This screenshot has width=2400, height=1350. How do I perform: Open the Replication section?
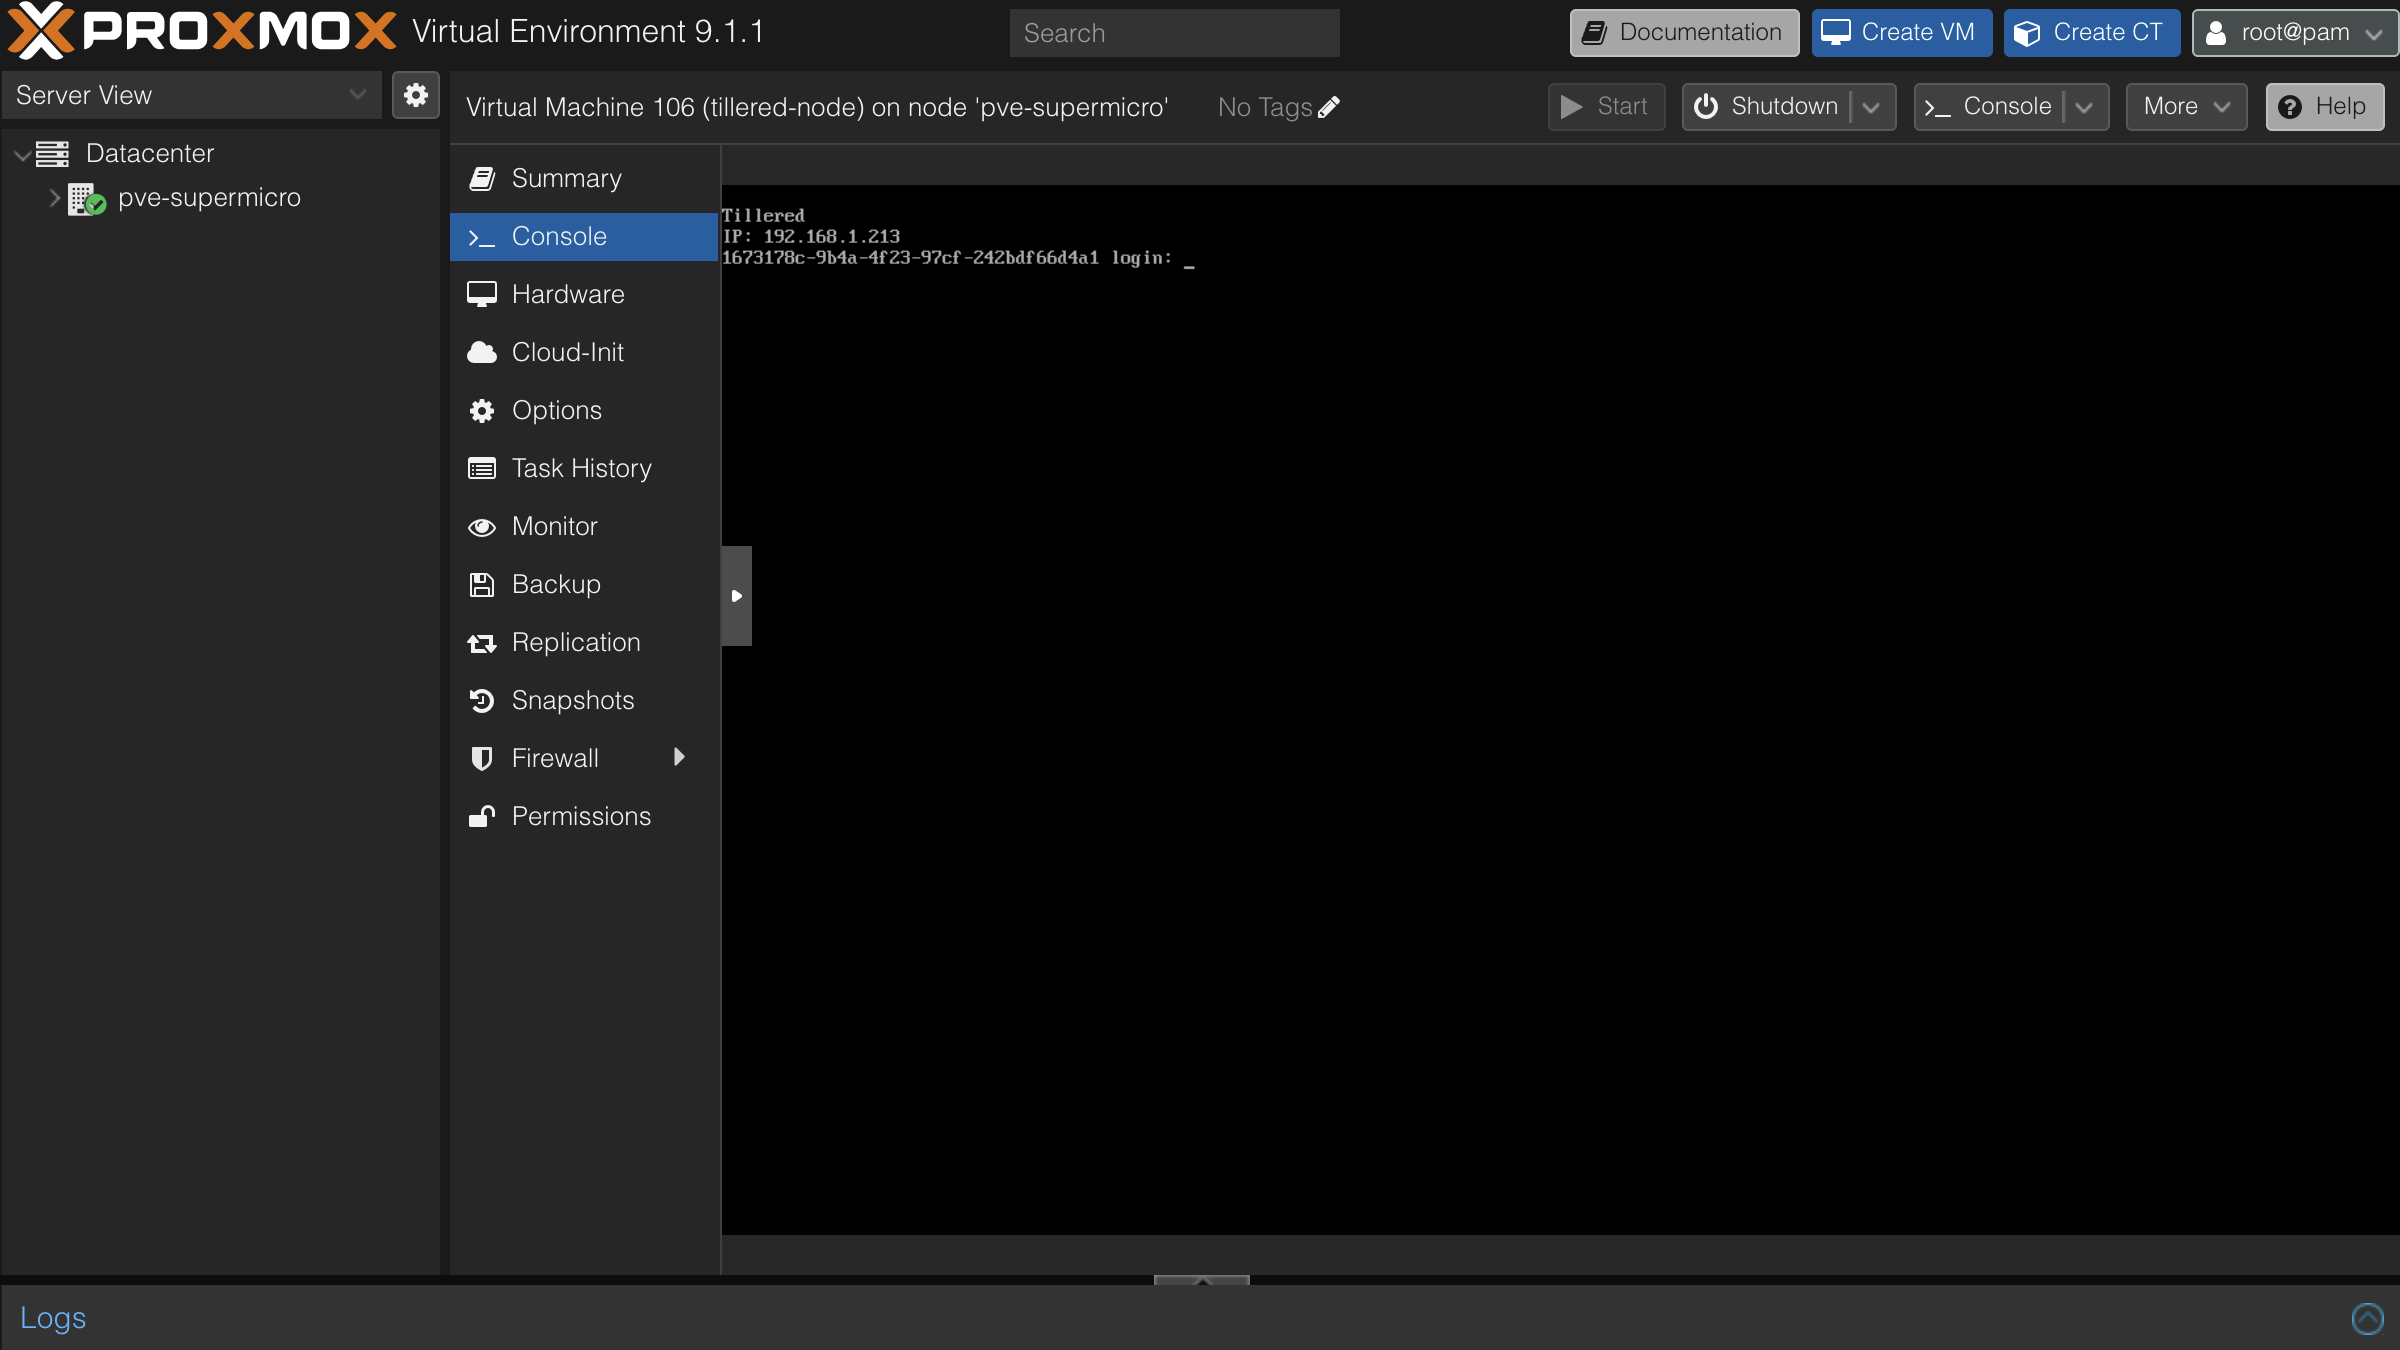point(585,642)
